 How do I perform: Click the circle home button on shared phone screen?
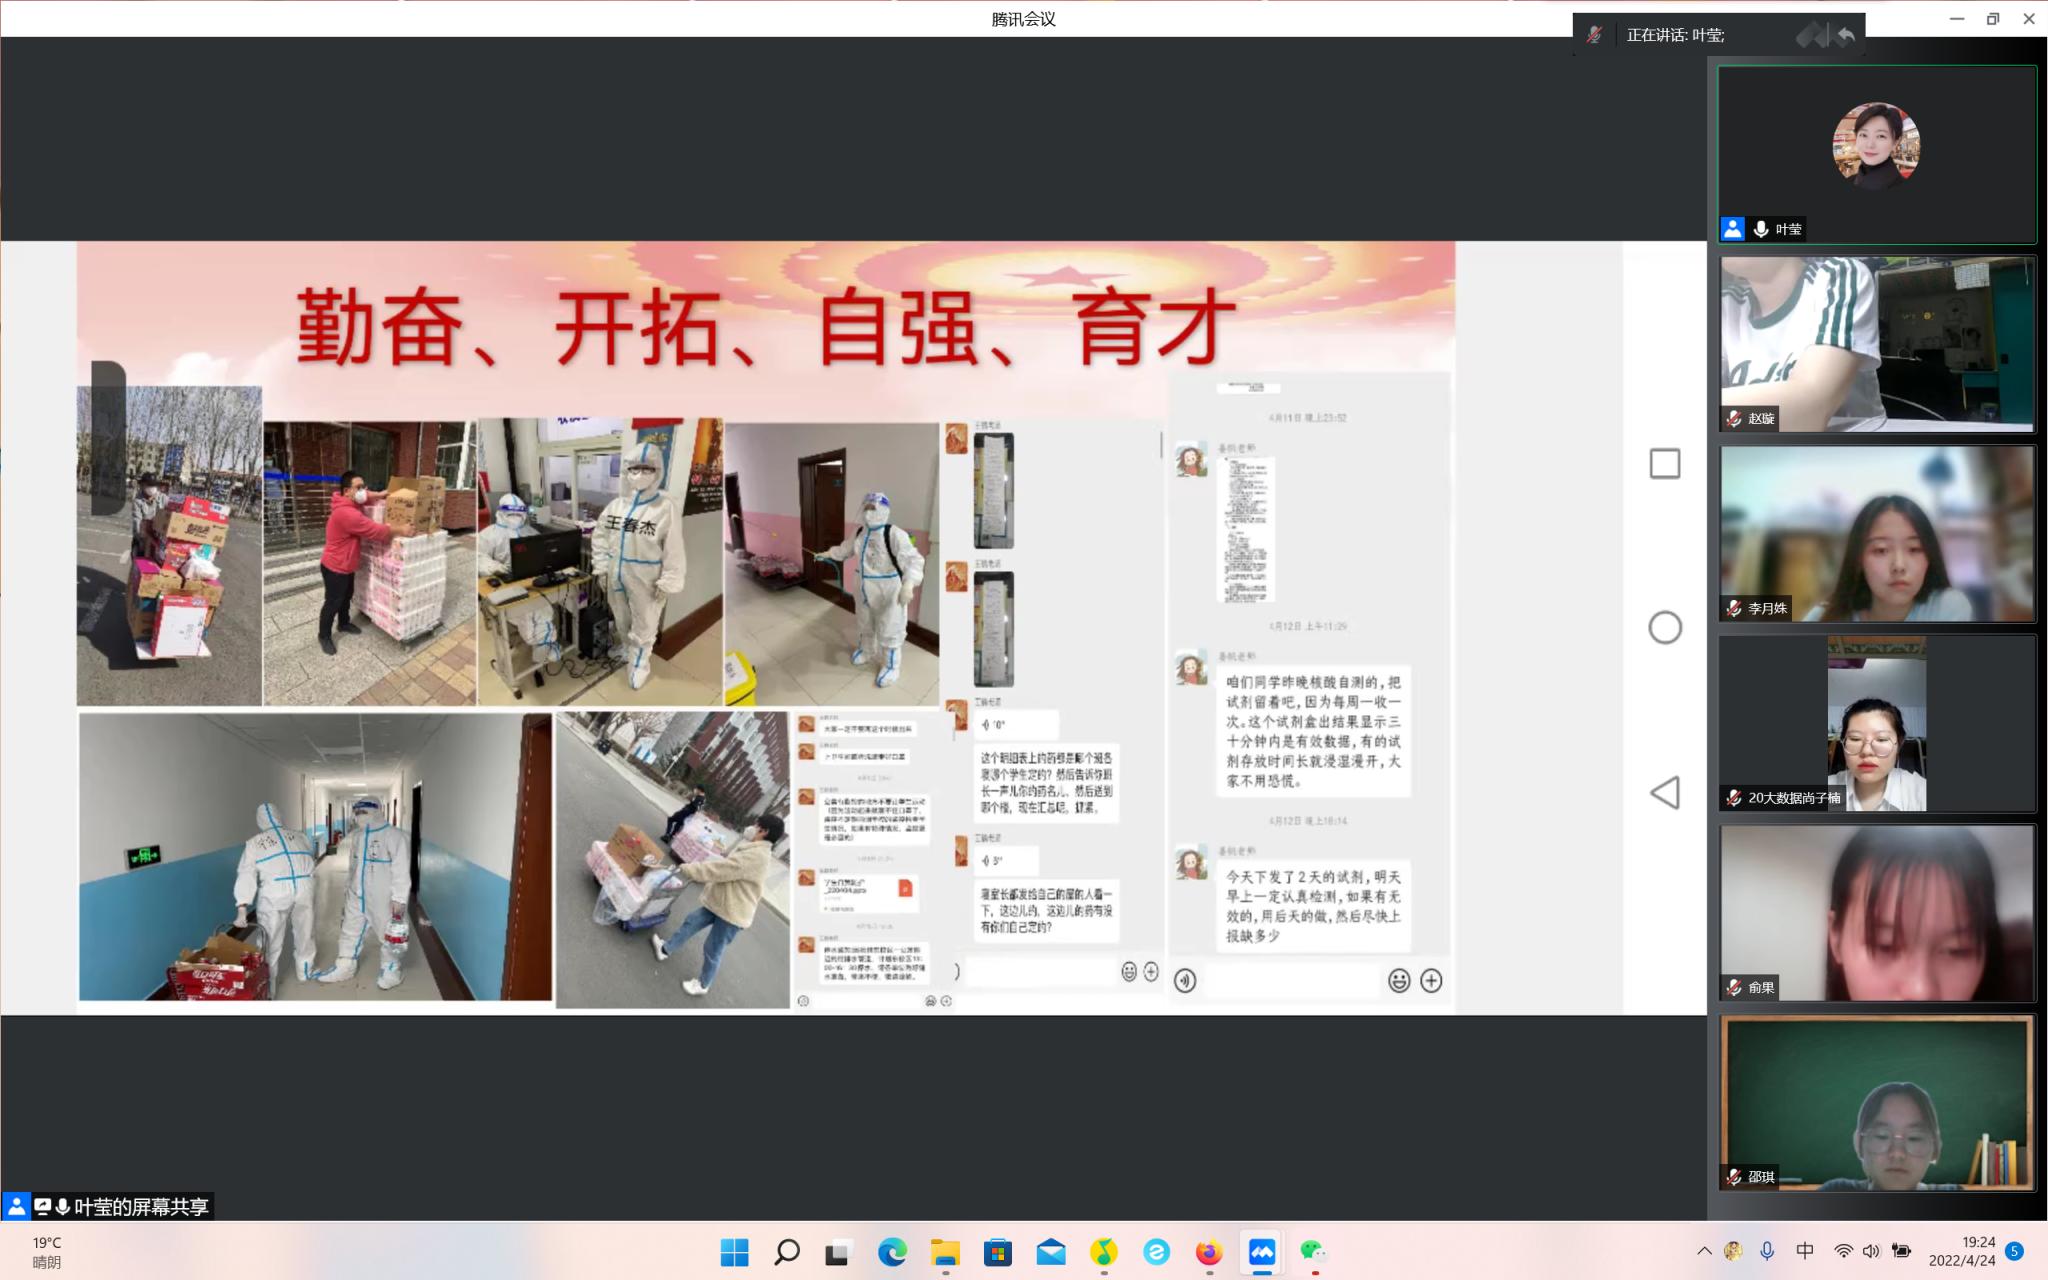point(1665,628)
